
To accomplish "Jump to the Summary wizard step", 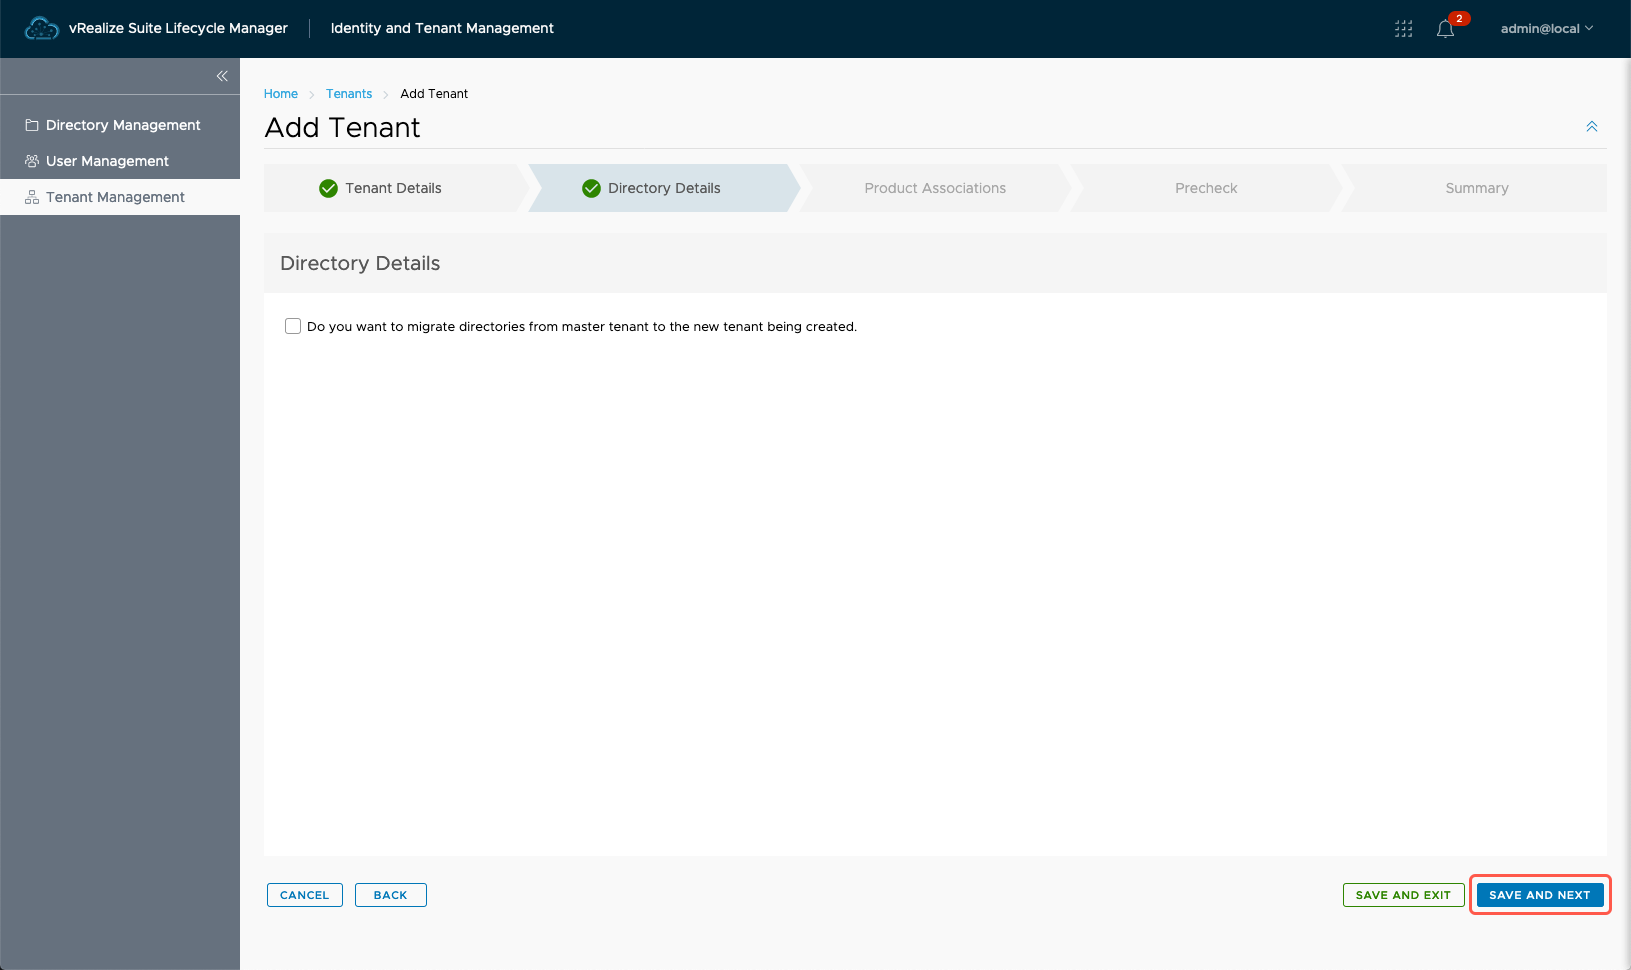I will 1476,188.
